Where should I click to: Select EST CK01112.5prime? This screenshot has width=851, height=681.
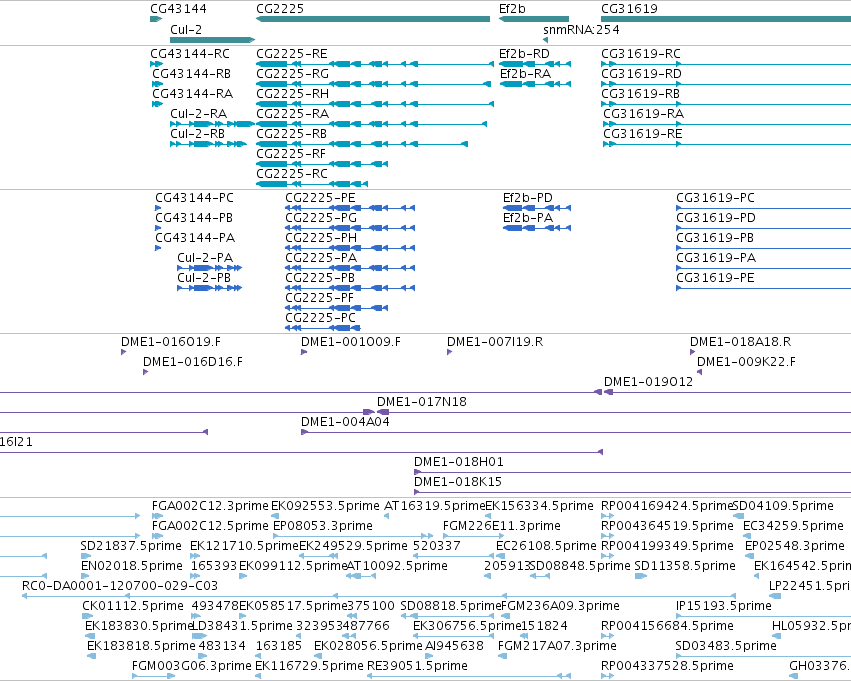[x=88, y=616]
